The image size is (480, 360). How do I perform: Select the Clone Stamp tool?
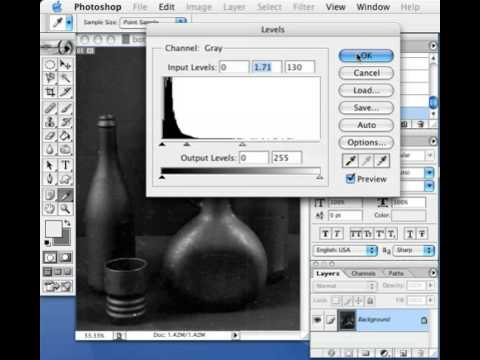click(50, 122)
